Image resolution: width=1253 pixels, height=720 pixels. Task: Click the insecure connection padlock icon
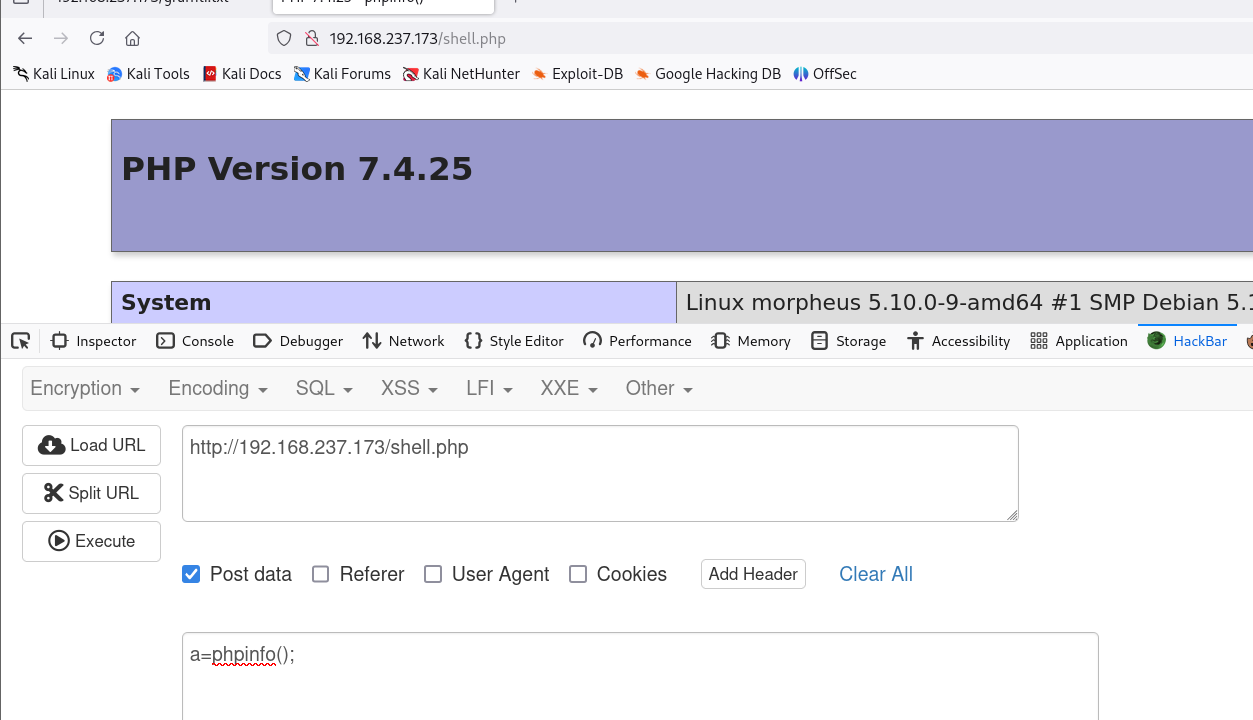point(311,38)
